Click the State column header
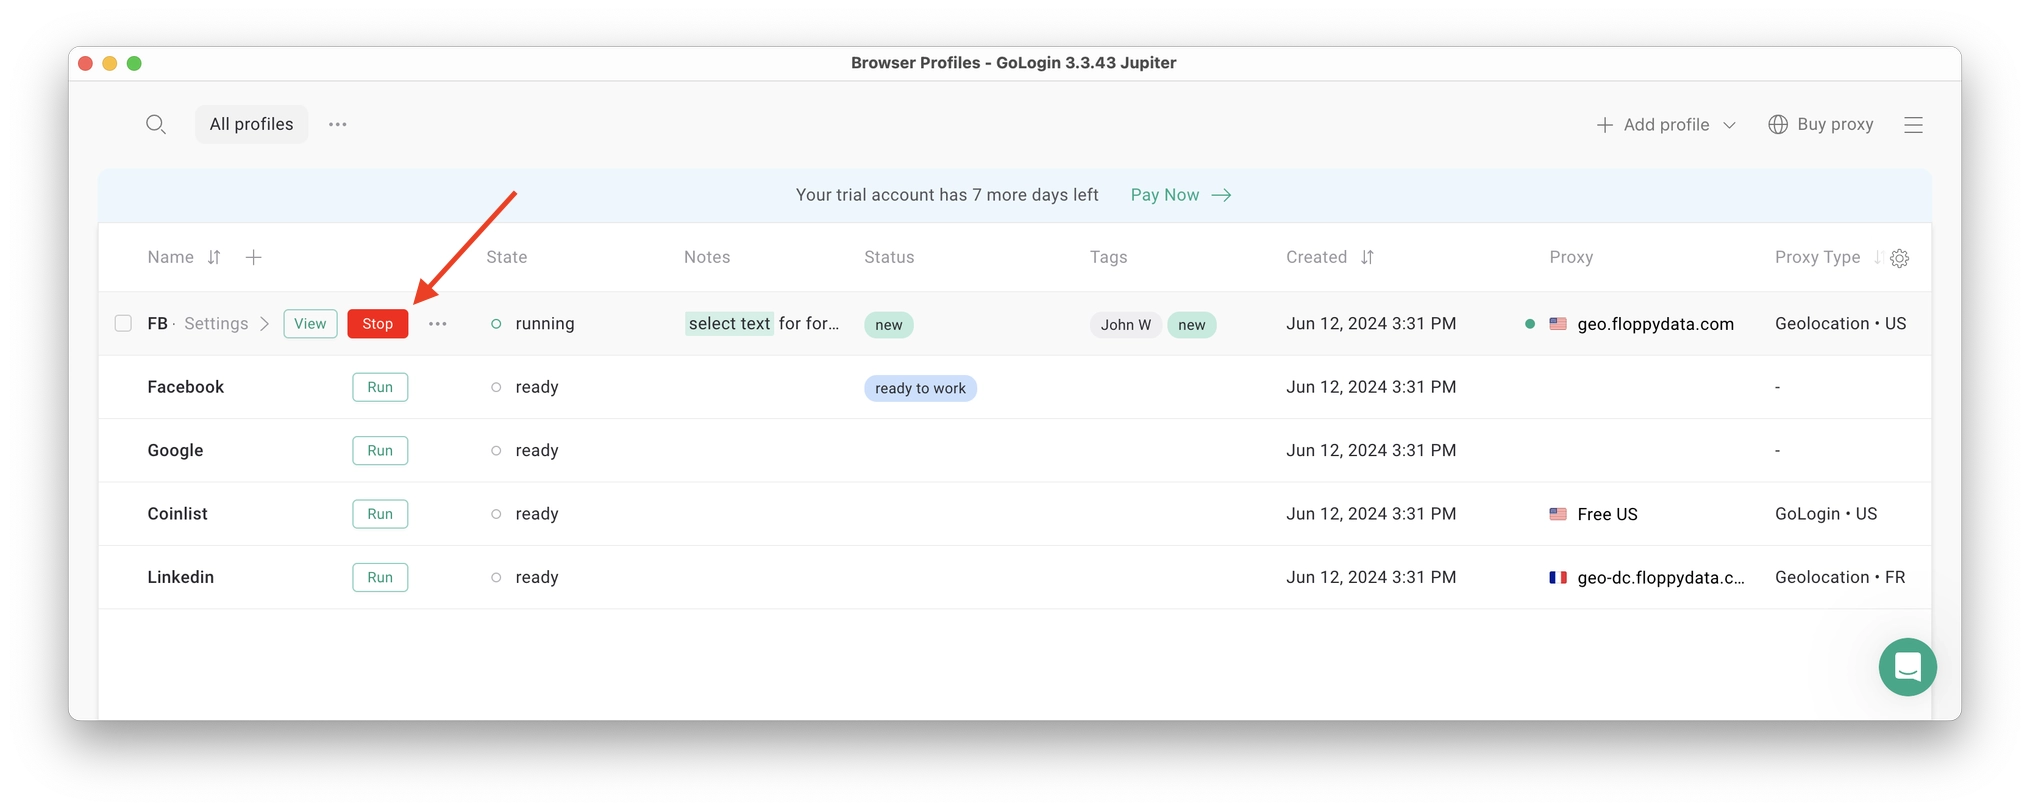Image resolution: width=2030 pixels, height=811 pixels. click(x=507, y=257)
